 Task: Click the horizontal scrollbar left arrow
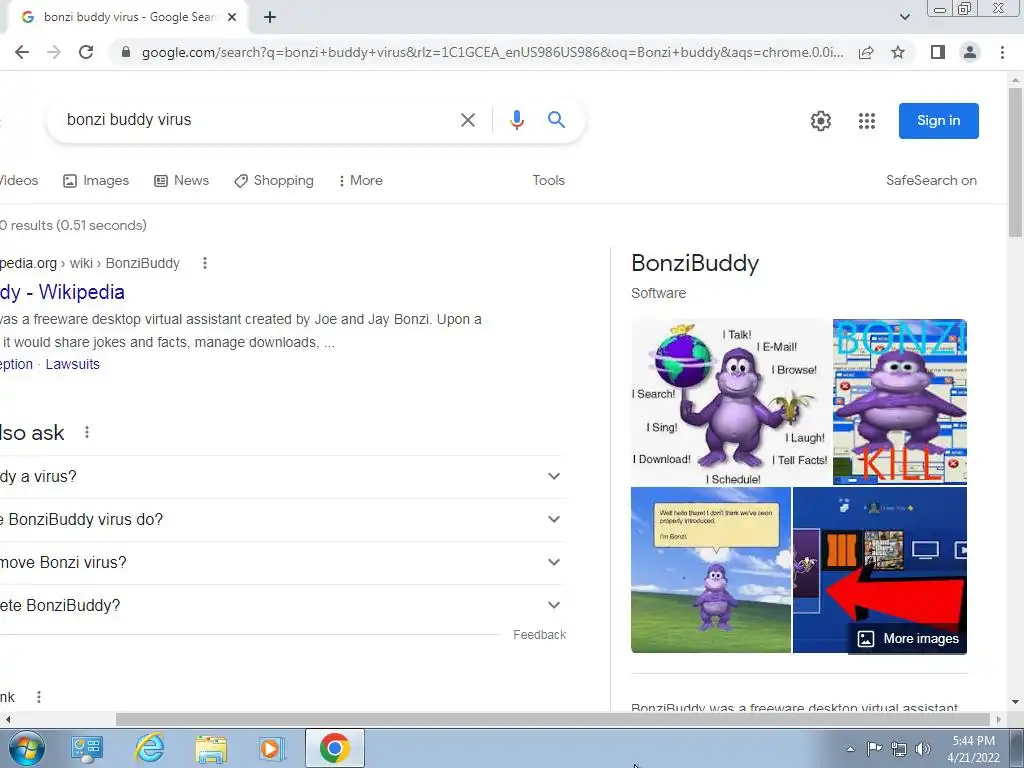(7, 719)
